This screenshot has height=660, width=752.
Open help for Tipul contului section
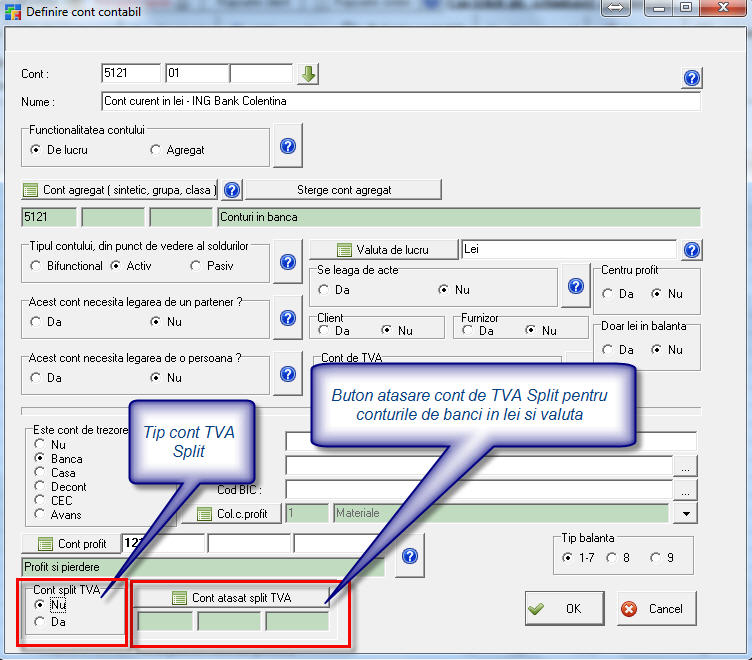pos(288,262)
